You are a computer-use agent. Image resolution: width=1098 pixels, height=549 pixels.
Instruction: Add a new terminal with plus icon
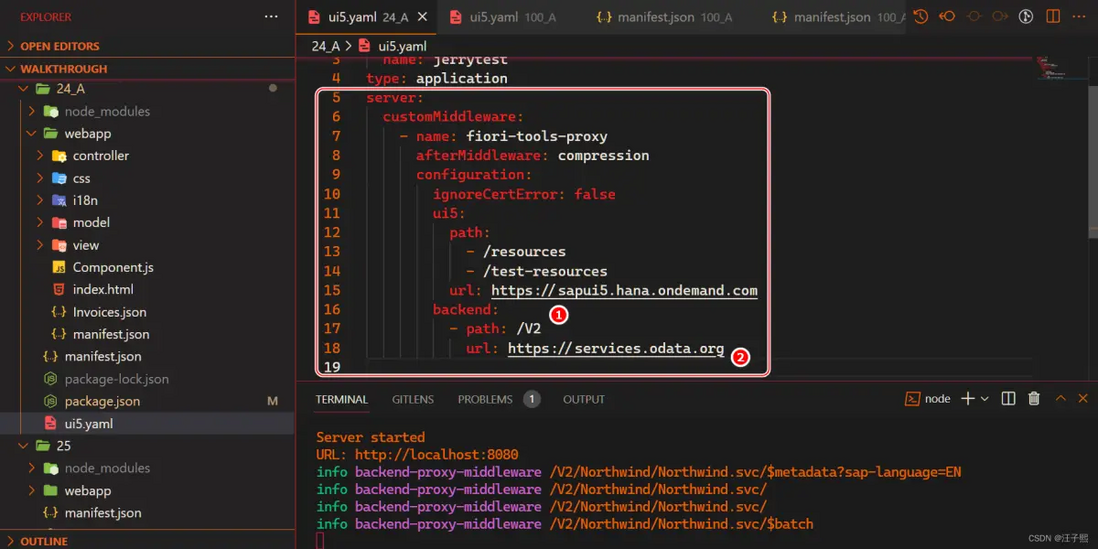click(968, 398)
